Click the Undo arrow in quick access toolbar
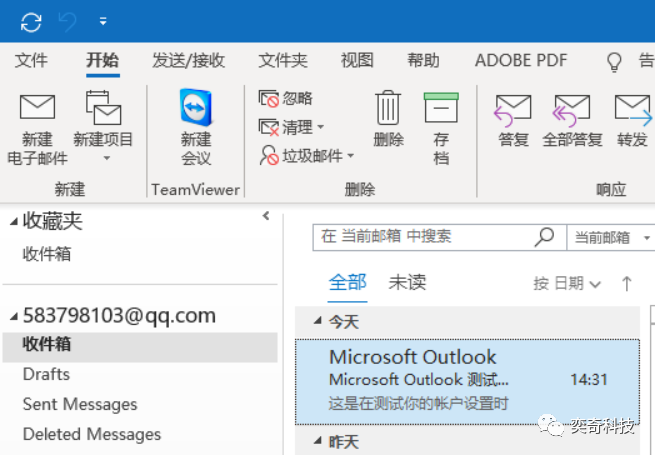 tap(67, 22)
